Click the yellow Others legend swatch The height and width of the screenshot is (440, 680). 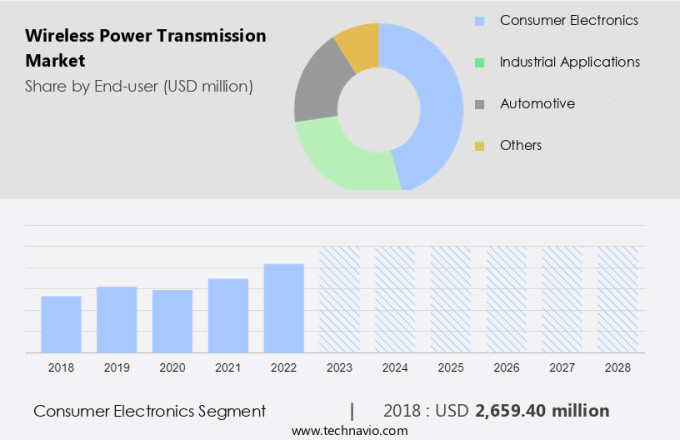pos(479,146)
